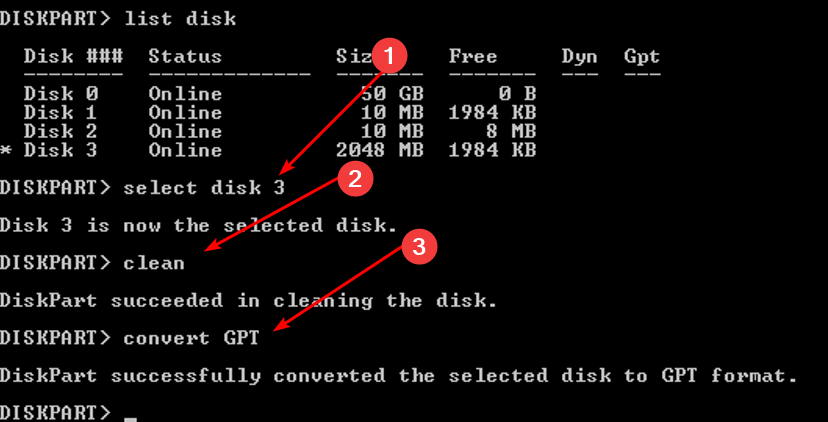828x422 pixels.
Task: Click the "select disk 3" command
Action: coord(204,187)
